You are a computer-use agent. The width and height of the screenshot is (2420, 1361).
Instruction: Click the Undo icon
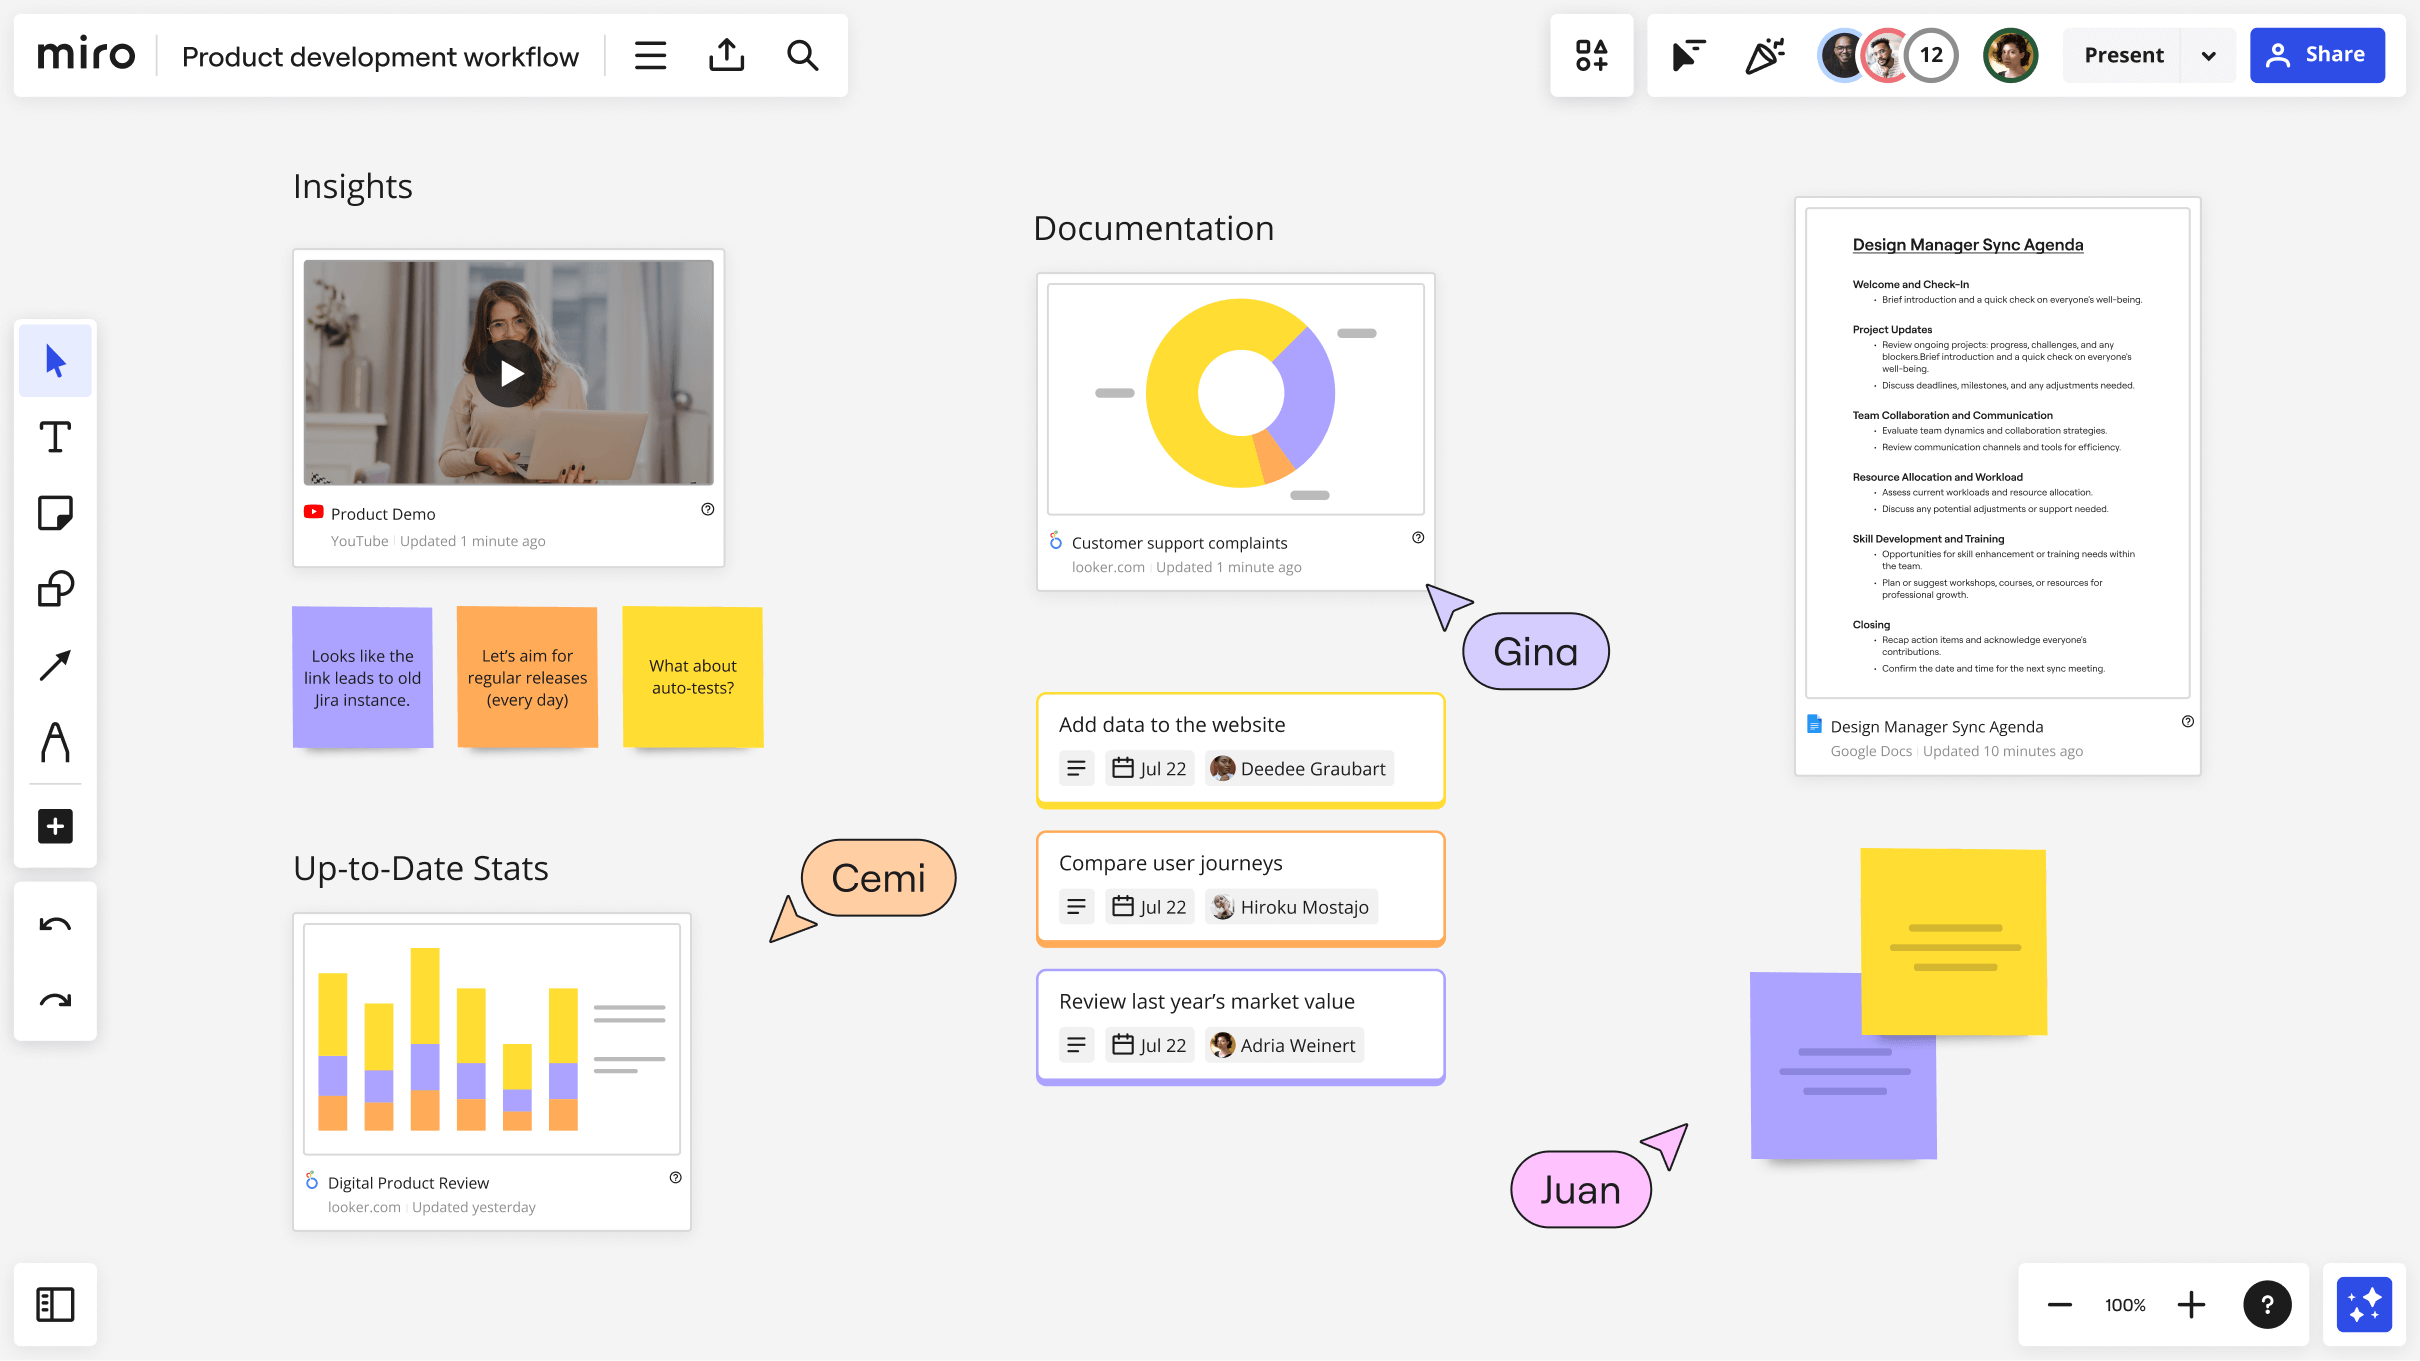(x=55, y=922)
